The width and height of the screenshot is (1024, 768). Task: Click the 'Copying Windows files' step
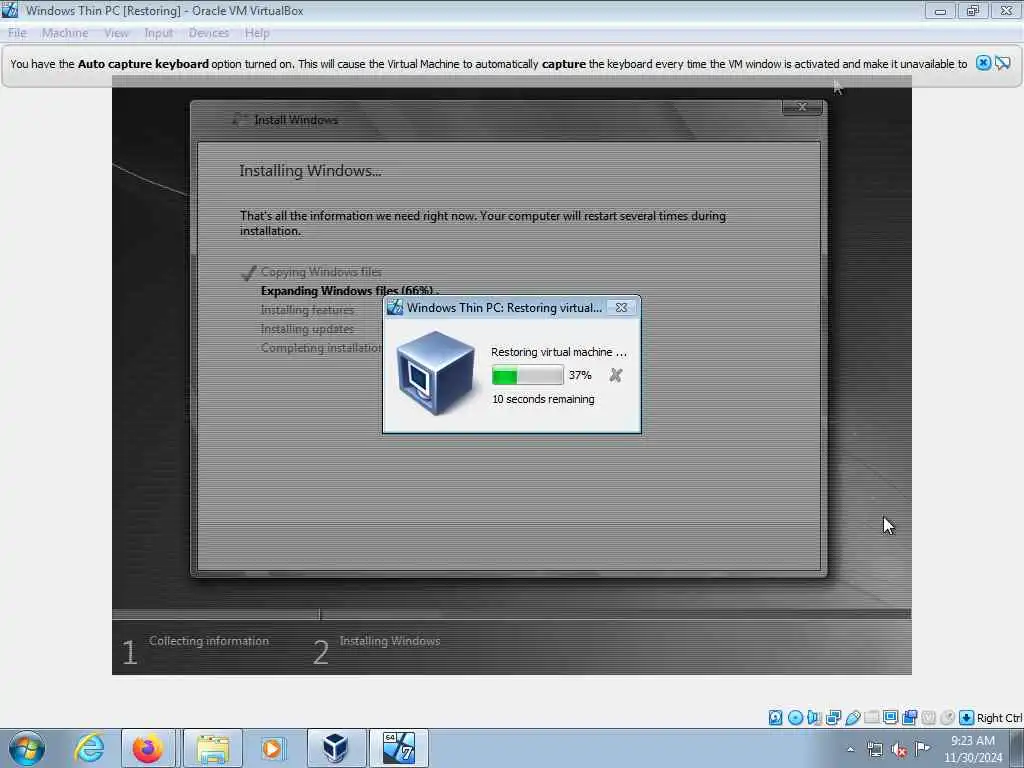coord(321,272)
